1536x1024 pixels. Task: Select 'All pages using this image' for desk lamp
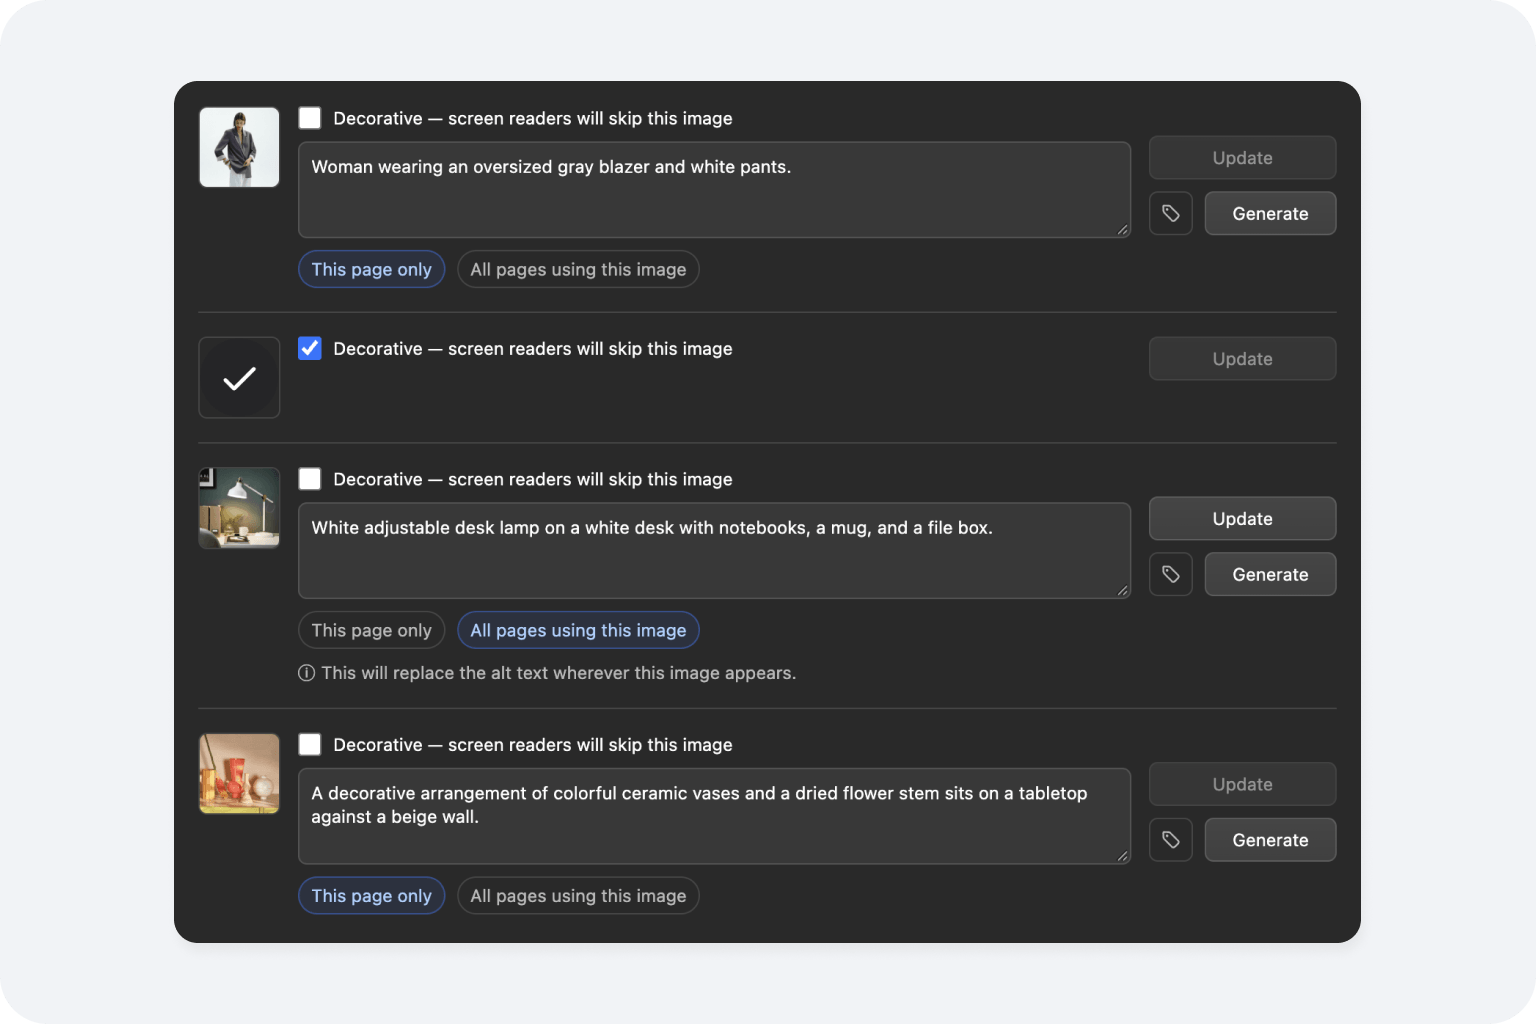tap(578, 630)
